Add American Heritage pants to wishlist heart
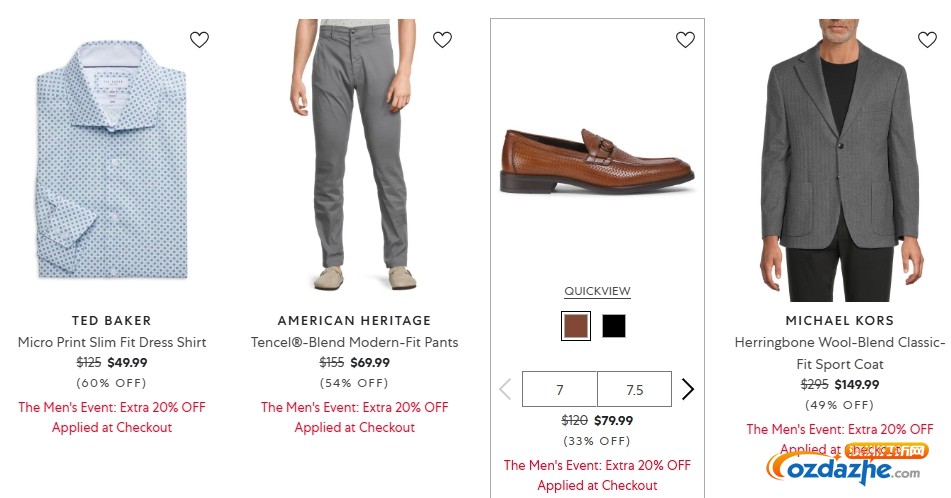951x498 pixels. coord(442,40)
